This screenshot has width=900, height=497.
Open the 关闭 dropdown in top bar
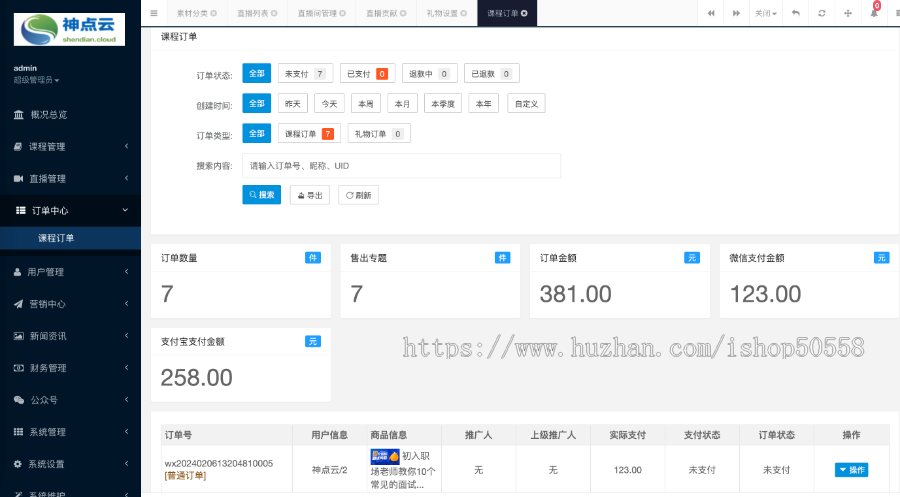point(766,13)
